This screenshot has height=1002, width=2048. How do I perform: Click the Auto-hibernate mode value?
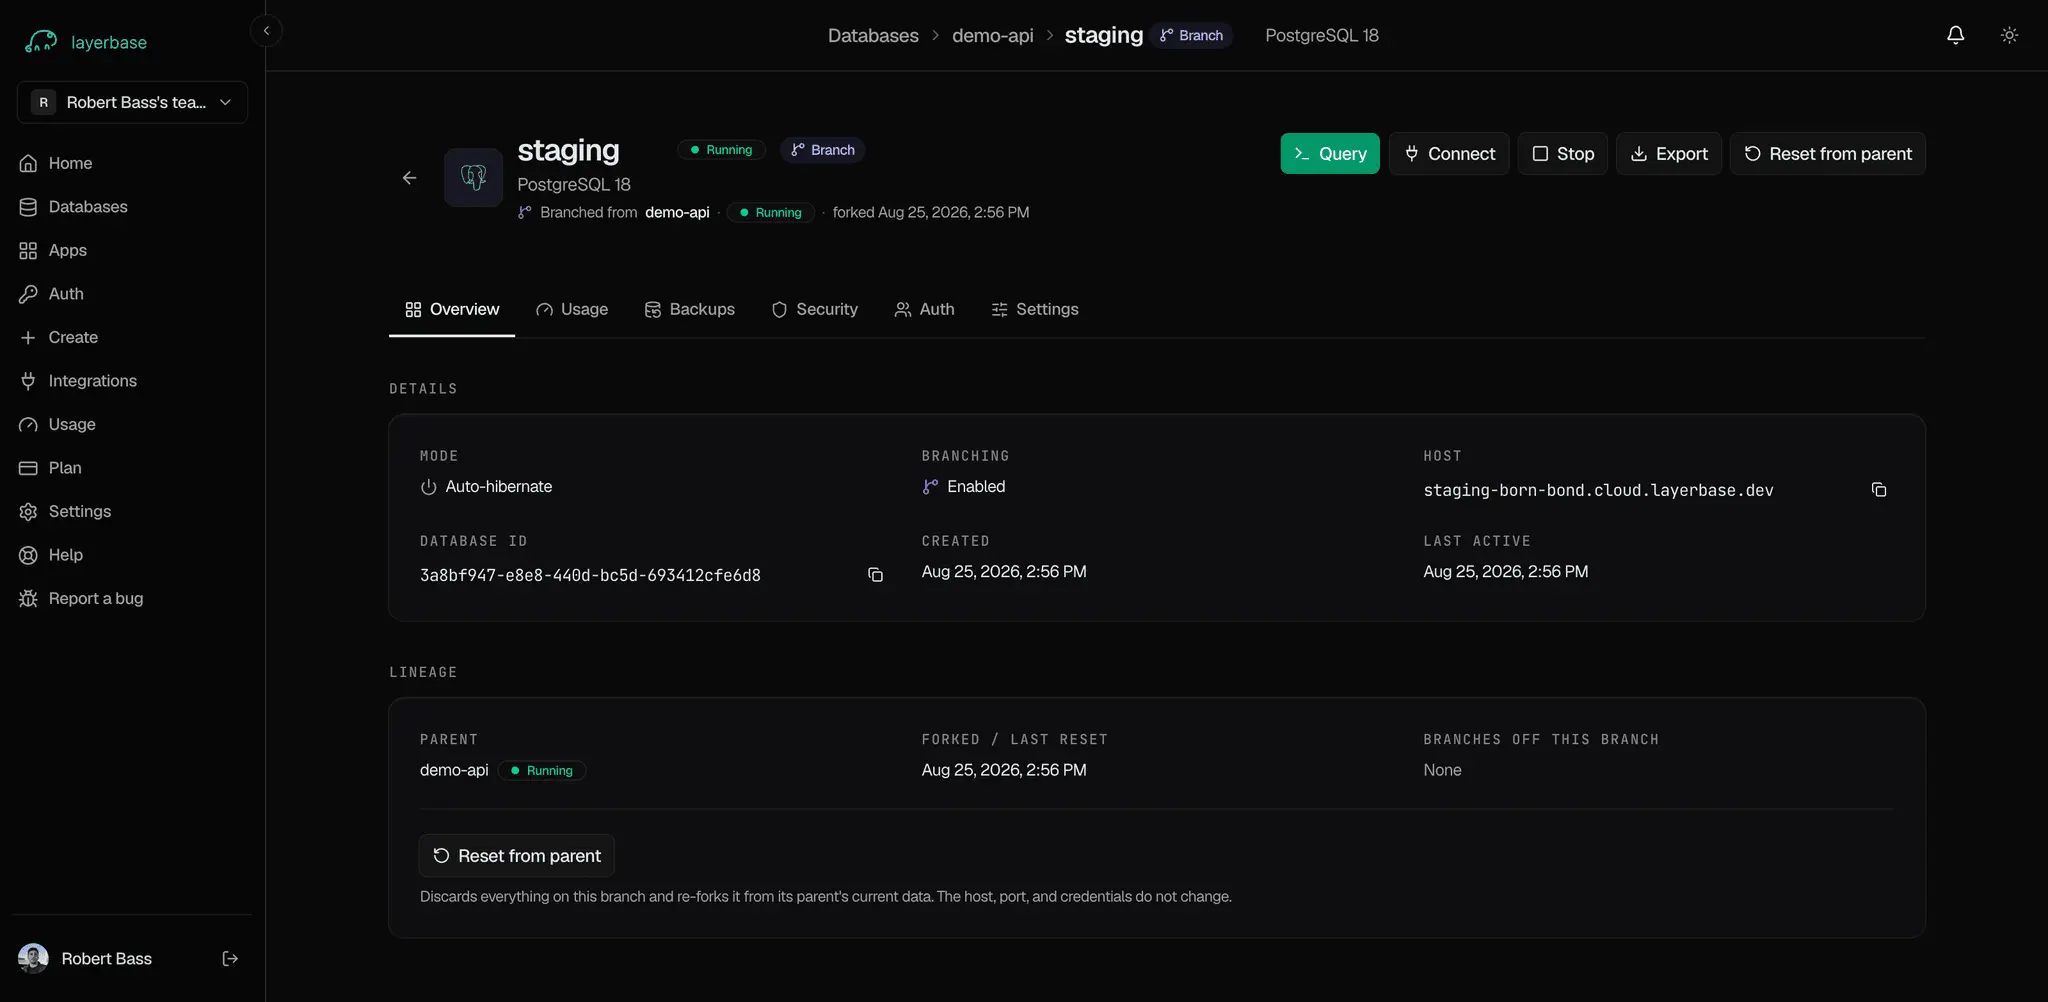point(498,487)
